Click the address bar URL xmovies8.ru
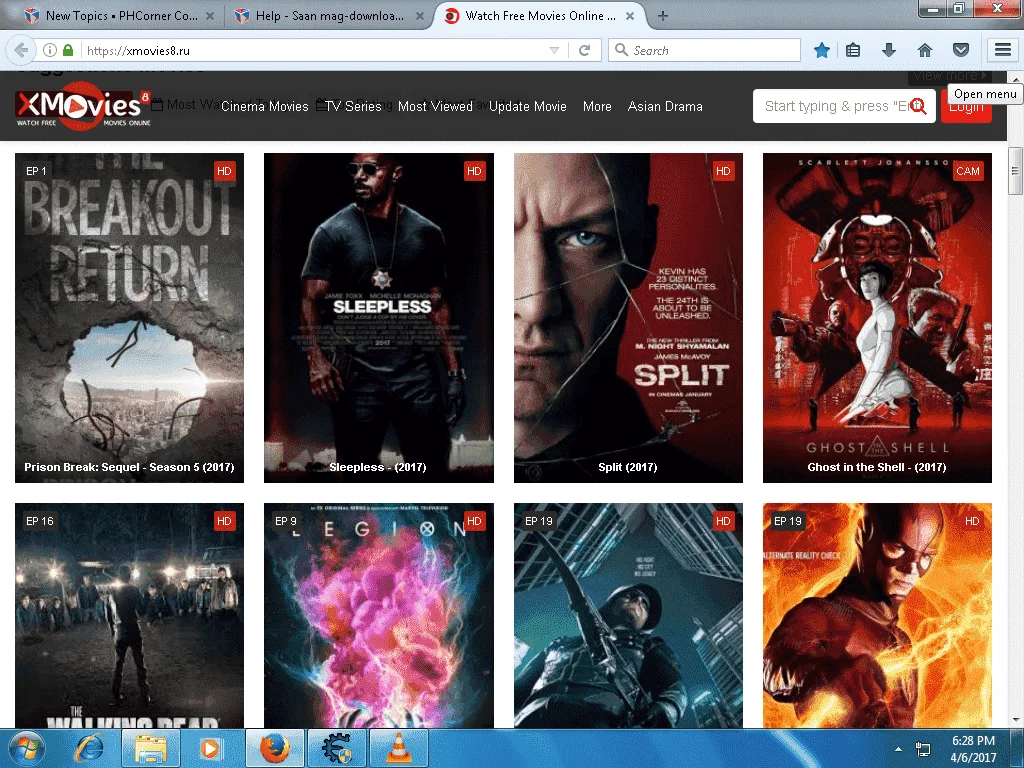Viewport: 1024px width, 768px height. [138, 50]
